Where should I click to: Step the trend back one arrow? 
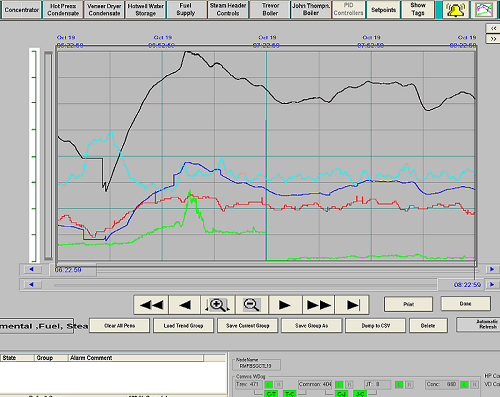tap(185, 305)
